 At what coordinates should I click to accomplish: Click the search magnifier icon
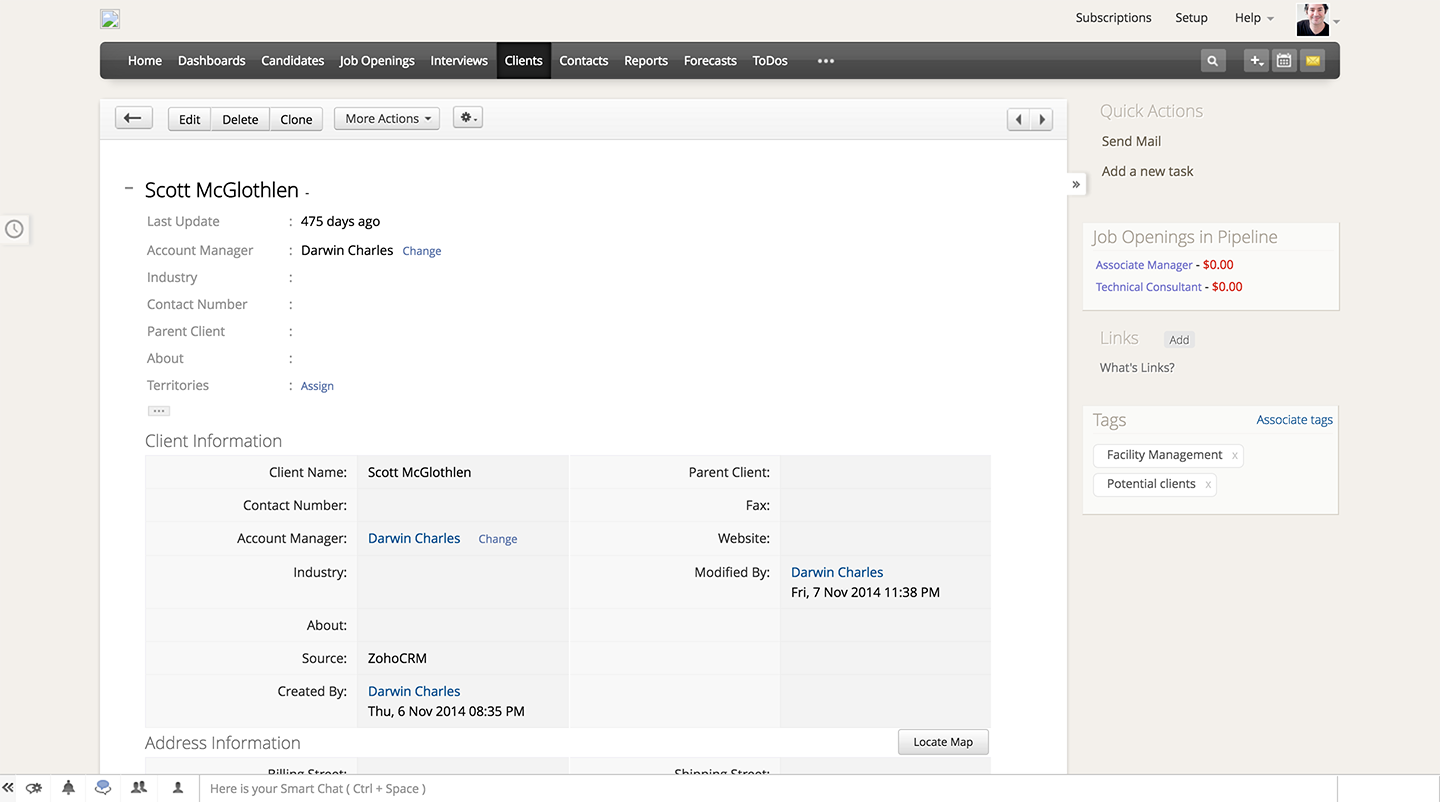pos(1212,61)
